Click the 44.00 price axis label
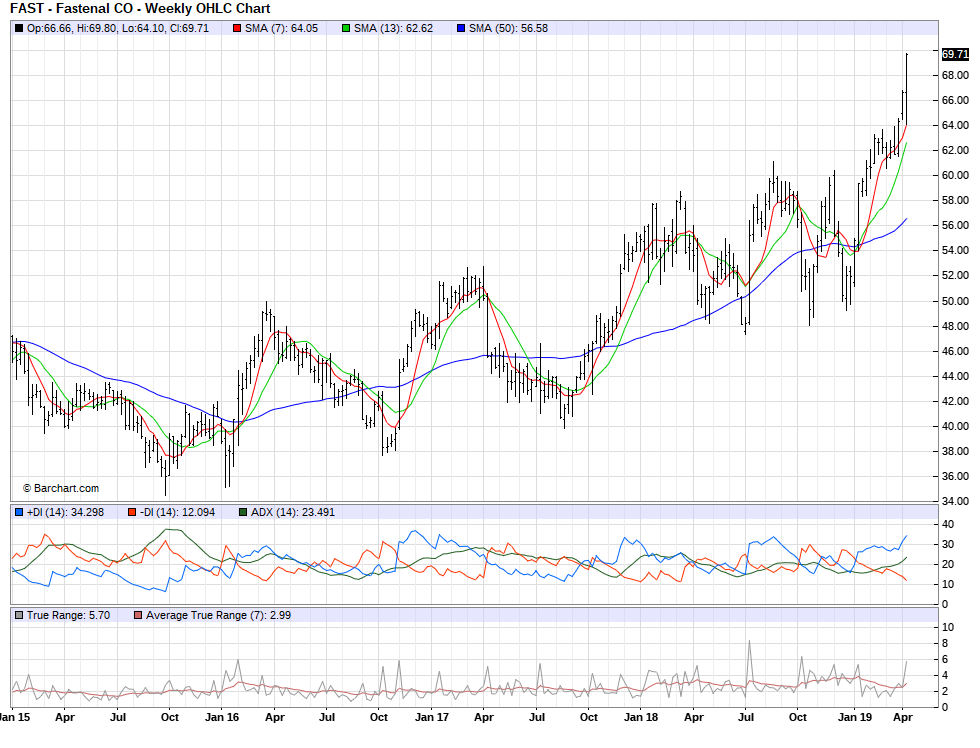 pyautogui.click(x=955, y=376)
